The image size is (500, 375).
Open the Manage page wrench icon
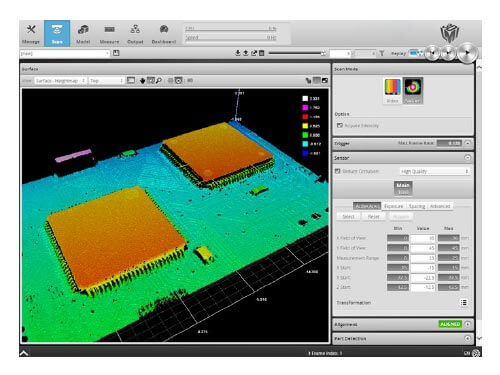(31, 30)
